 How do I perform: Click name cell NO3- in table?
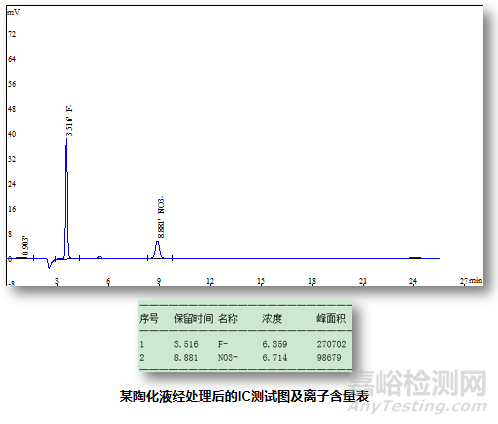pyautogui.click(x=228, y=358)
